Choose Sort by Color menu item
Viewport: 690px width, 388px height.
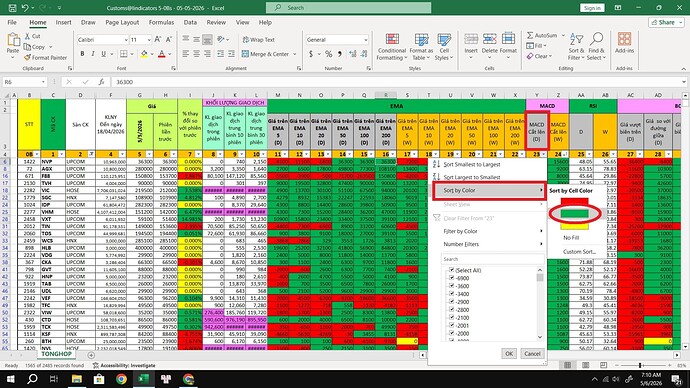click(489, 190)
